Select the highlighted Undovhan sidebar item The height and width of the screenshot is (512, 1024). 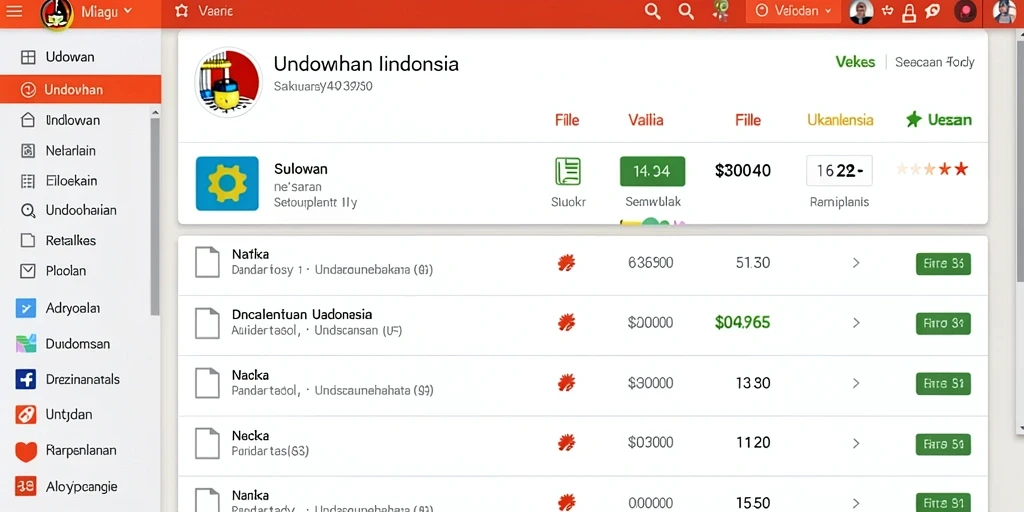pyautogui.click(x=80, y=89)
